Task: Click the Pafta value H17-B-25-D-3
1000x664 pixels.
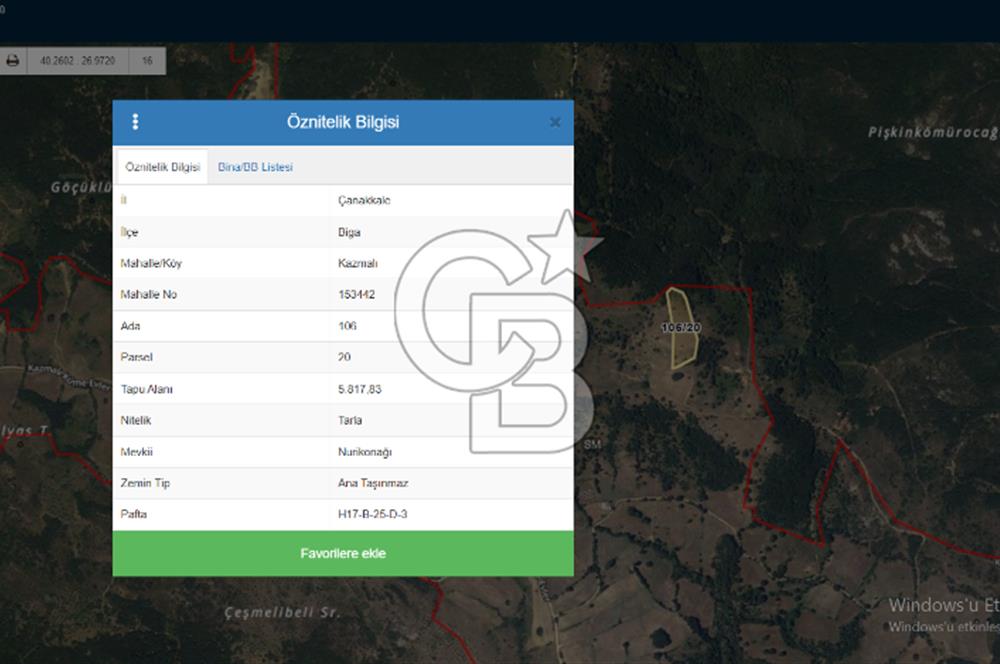Action: pos(372,514)
